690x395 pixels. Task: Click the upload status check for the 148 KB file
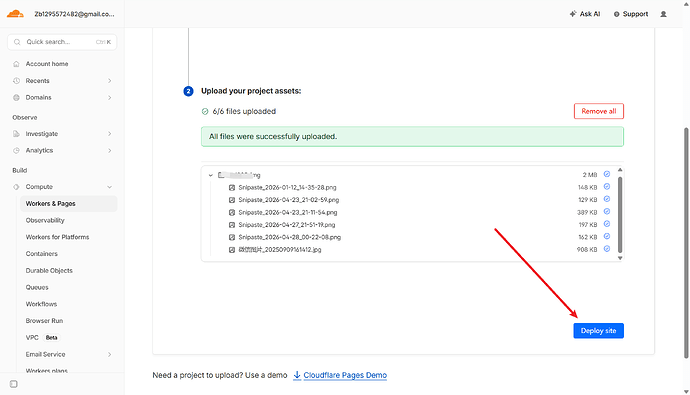[x=607, y=187]
